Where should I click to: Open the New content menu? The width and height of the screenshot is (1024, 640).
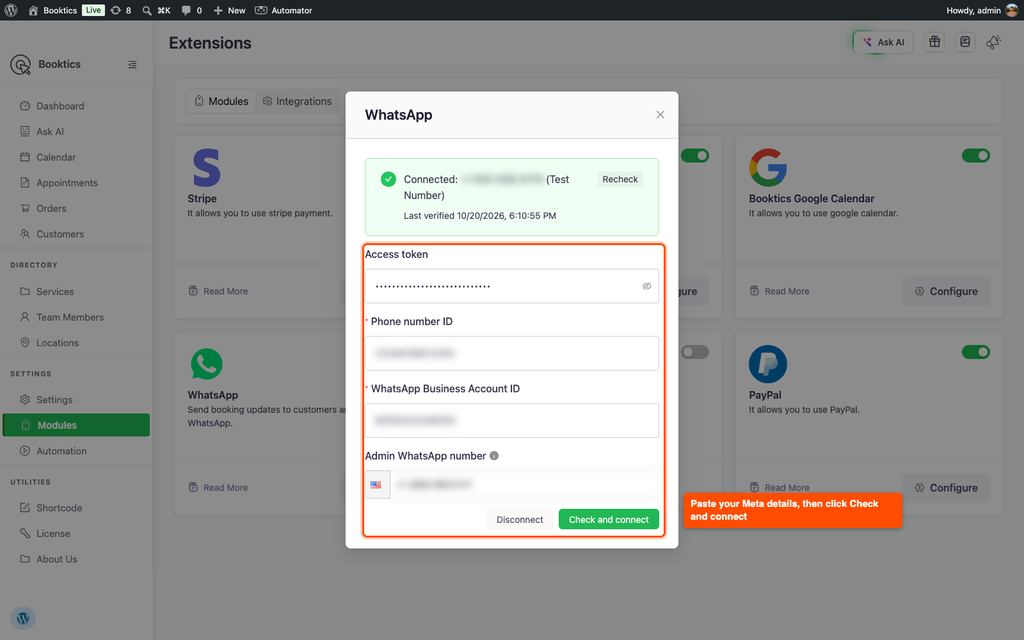point(229,10)
